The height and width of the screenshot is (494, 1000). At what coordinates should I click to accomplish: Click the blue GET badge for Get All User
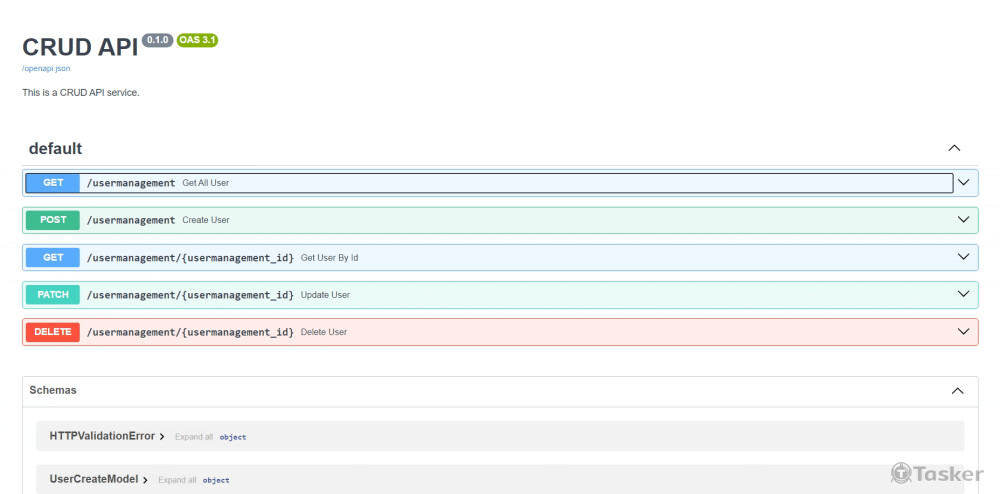53,183
